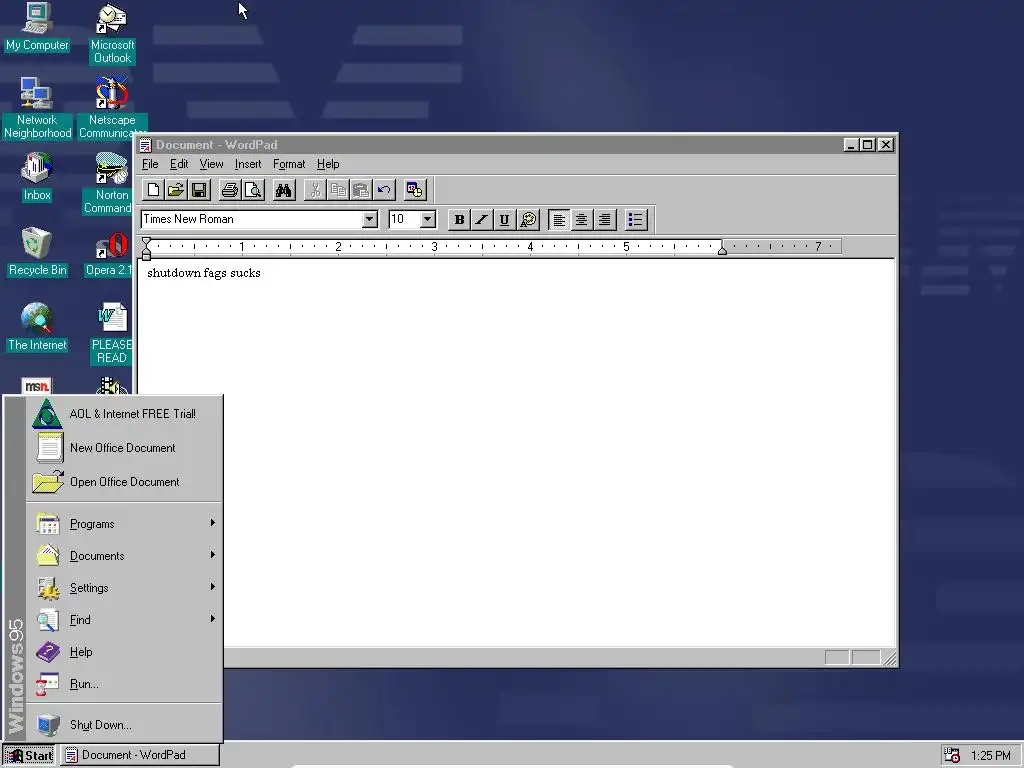
Task: Click the Find binoculars icon
Action: click(283, 190)
